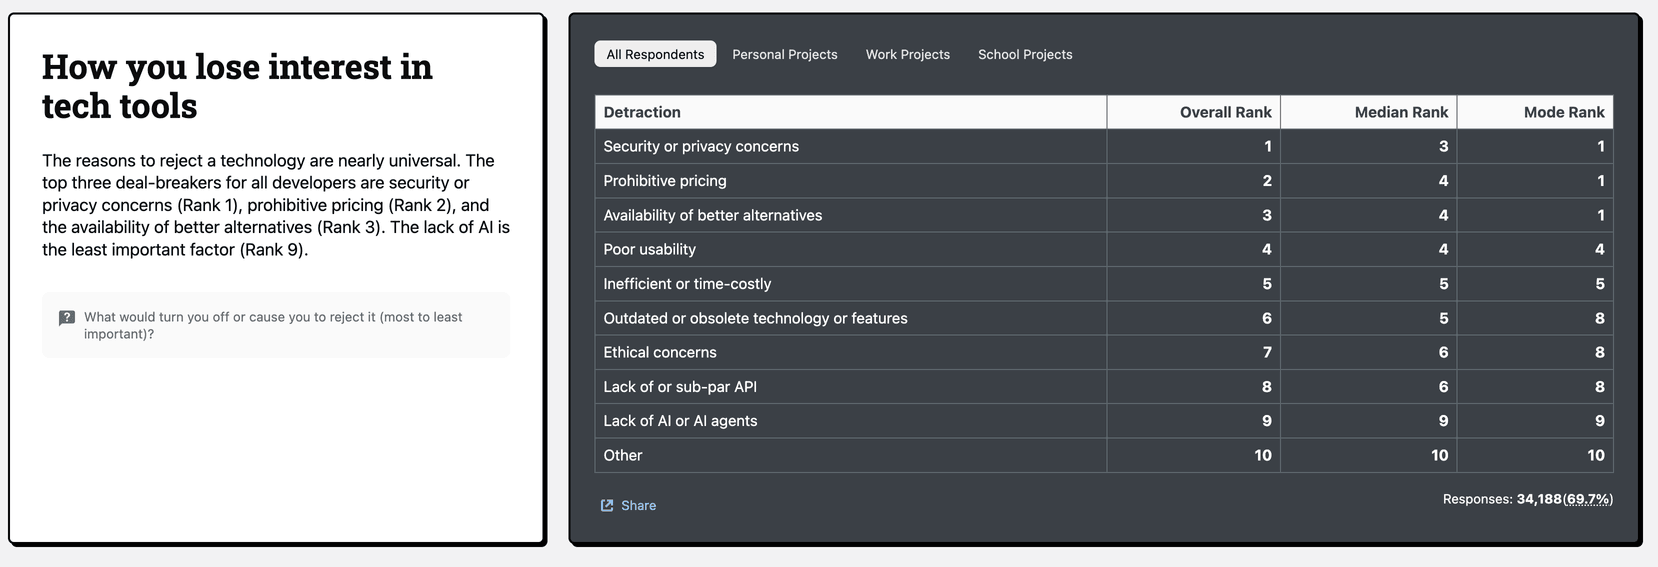This screenshot has height=567, width=1658.
Task: Click the Share link text
Action: (x=638, y=506)
